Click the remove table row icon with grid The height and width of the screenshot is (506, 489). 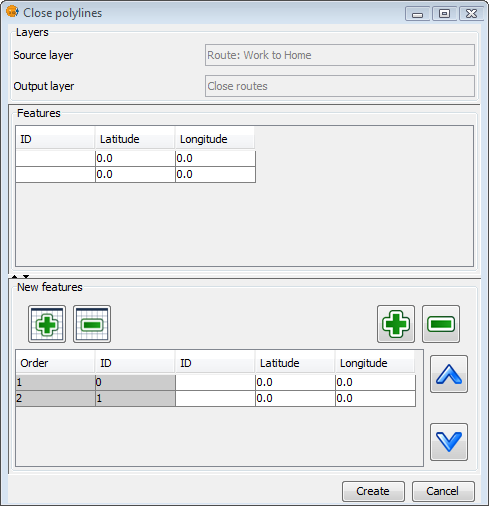click(x=92, y=324)
